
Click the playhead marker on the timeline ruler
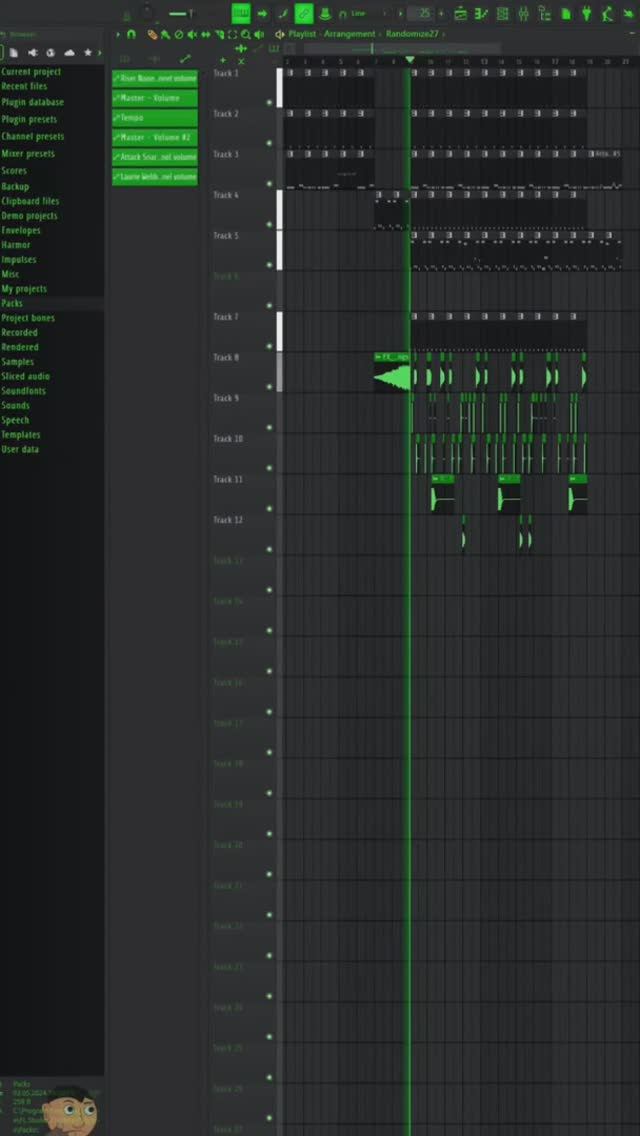pos(410,60)
